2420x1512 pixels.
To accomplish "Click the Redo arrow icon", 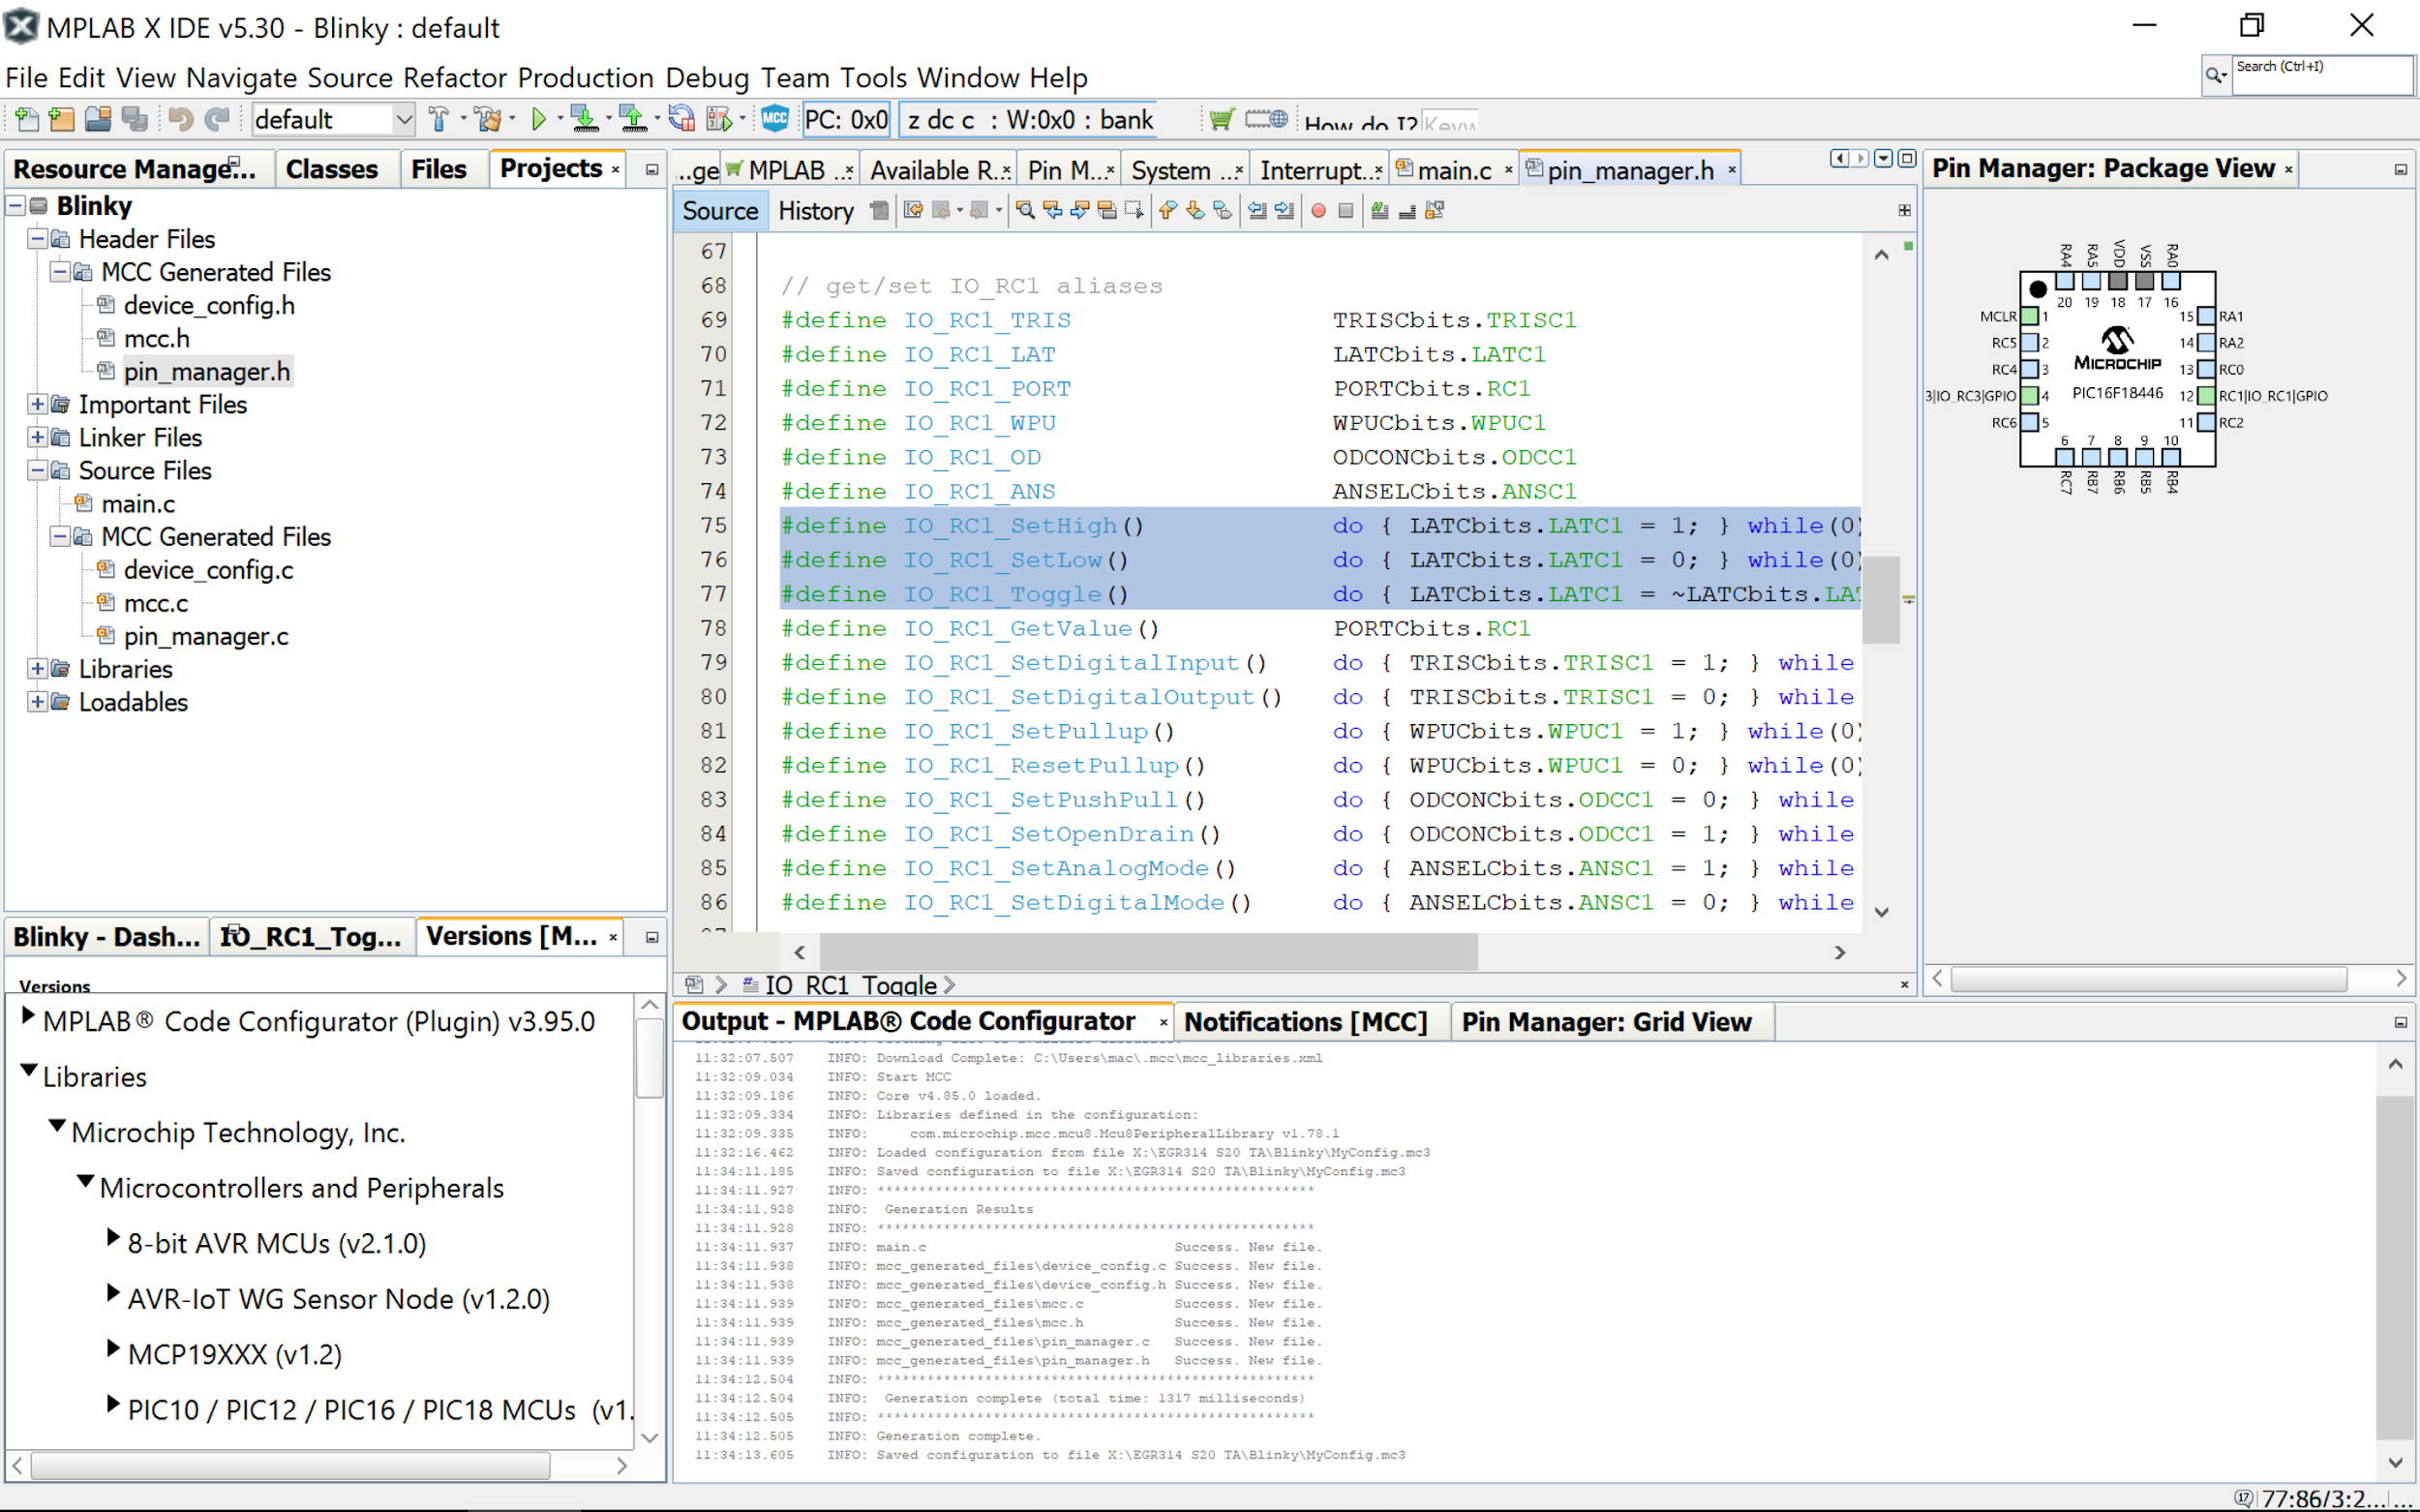I will point(217,120).
